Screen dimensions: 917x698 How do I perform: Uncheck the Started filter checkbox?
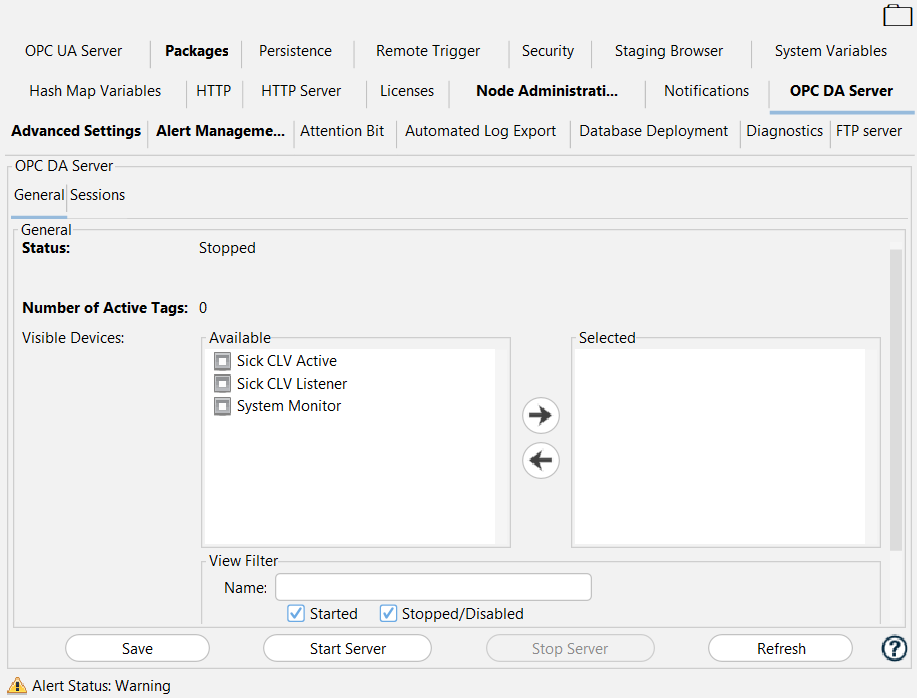coord(296,614)
